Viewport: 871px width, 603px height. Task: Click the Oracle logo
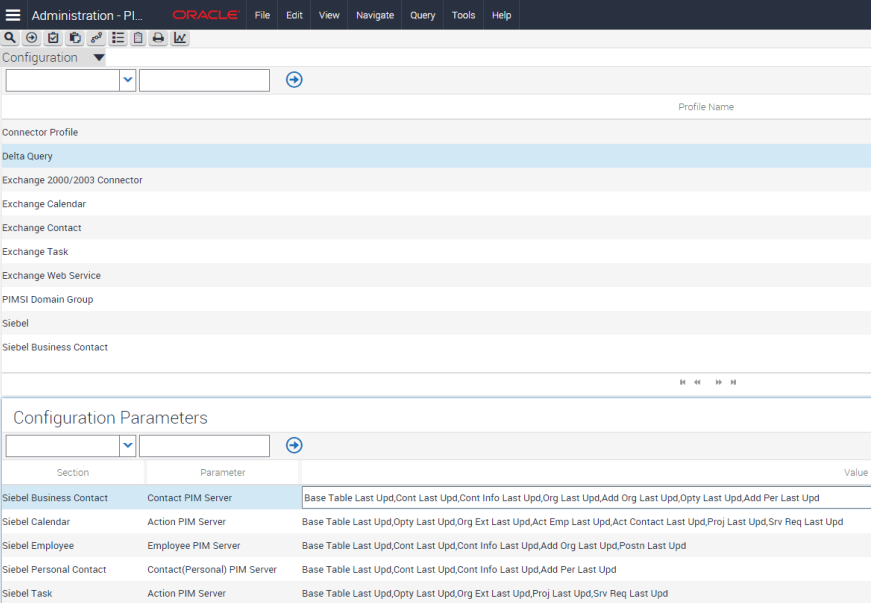pyautogui.click(x=206, y=15)
